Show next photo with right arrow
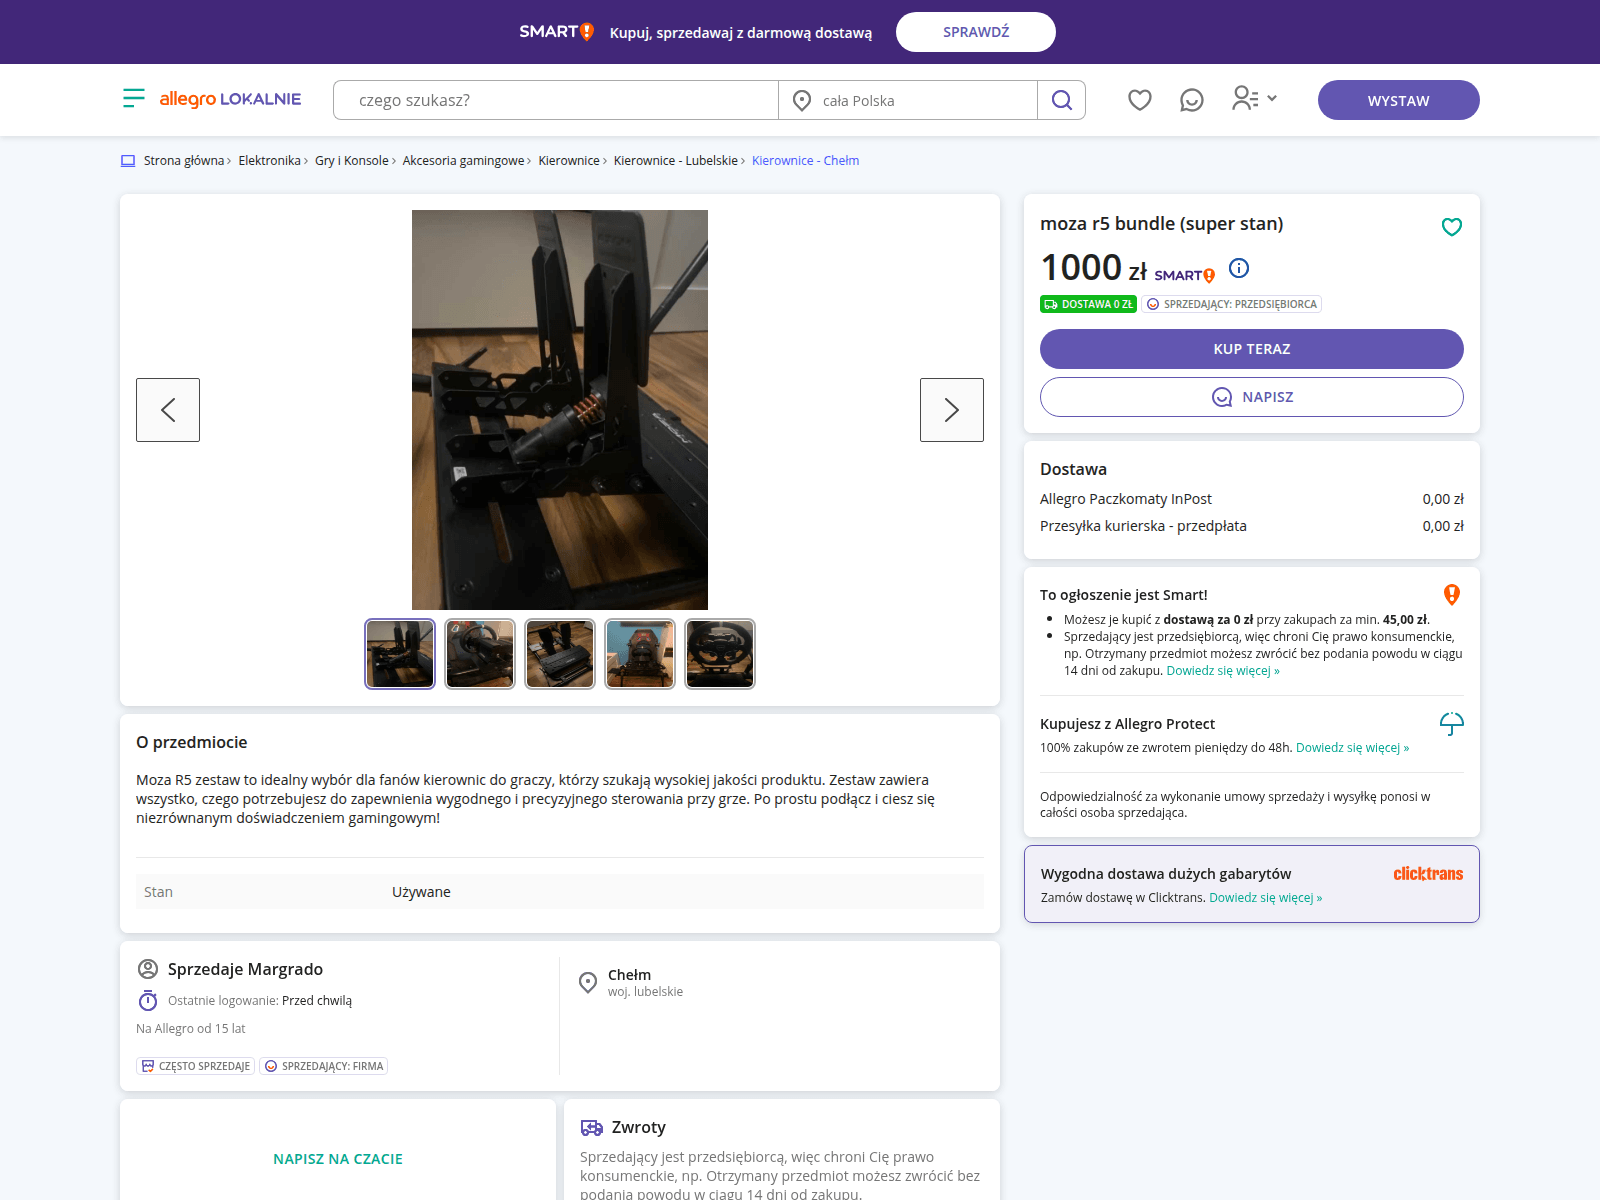This screenshot has height=1200, width=1600. tap(951, 410)
